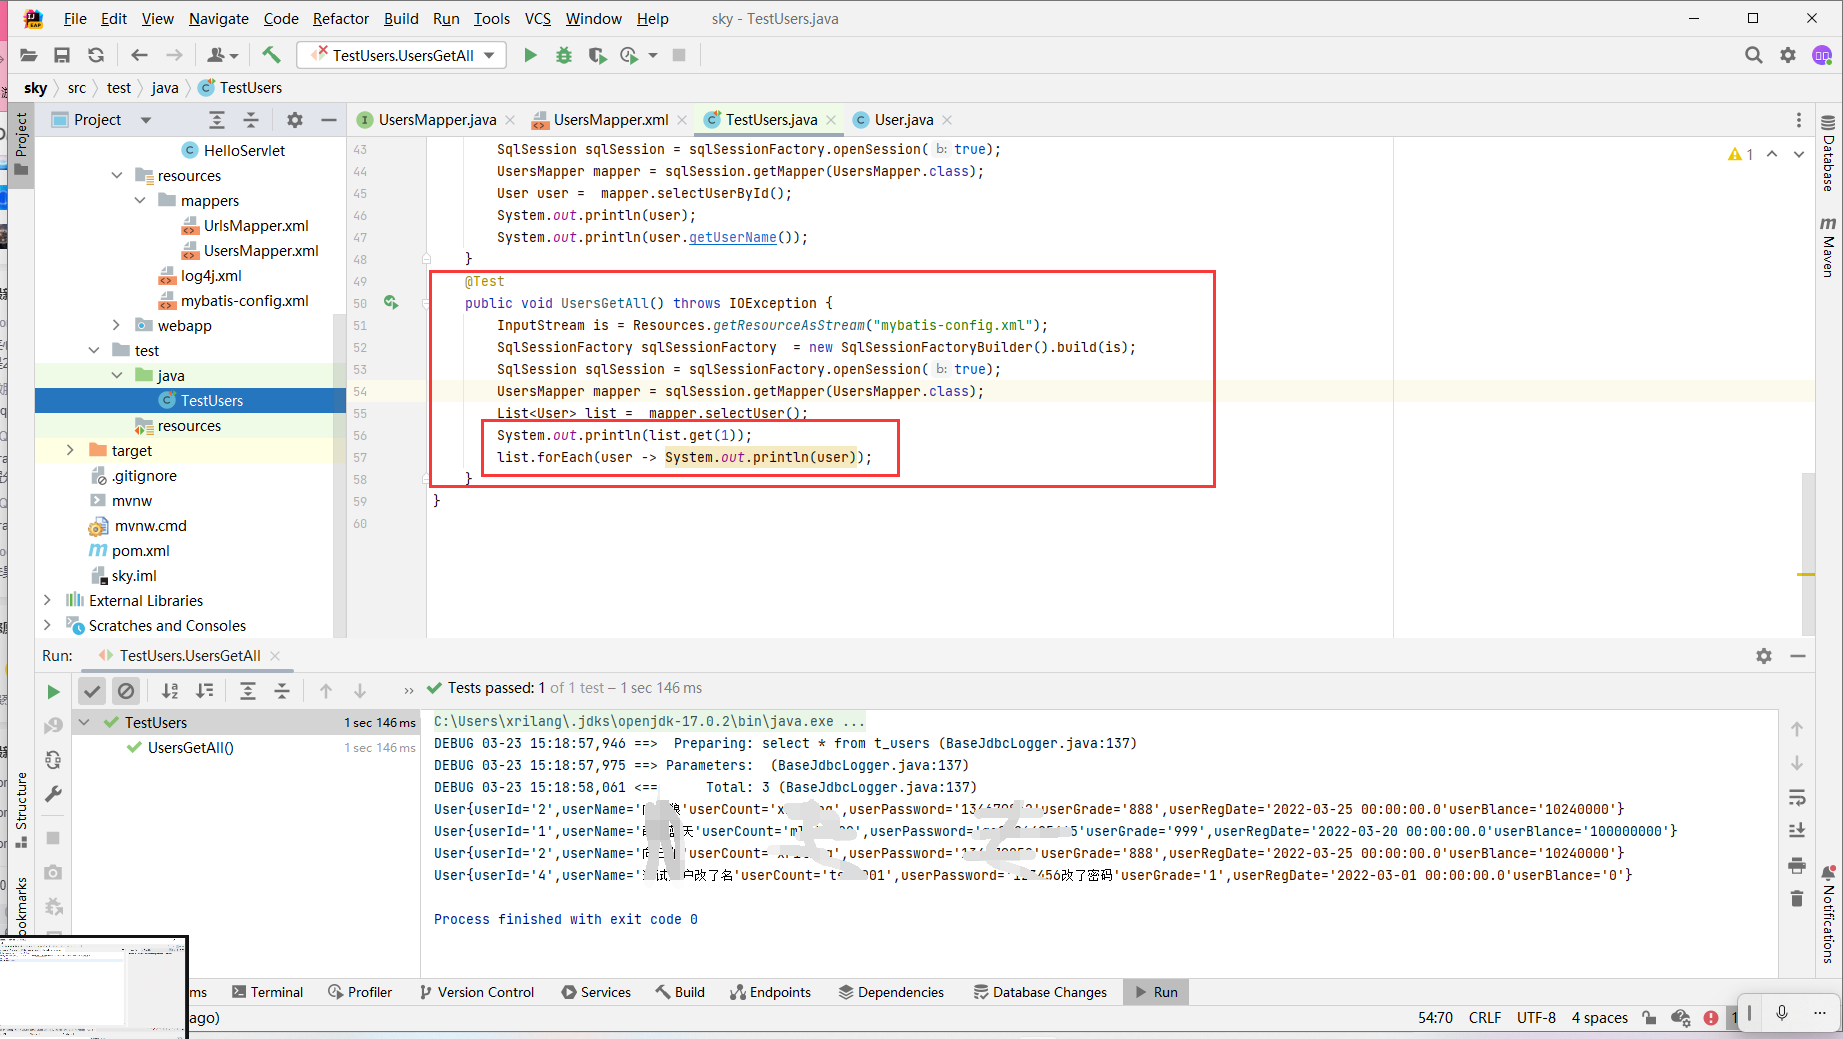Collapse all in Project panel toolbar
The width and height of the screenshot is (1843, 1039).
click(251, 120)
